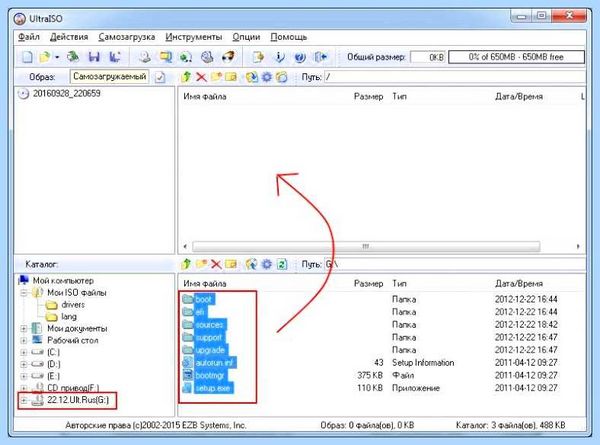
Task: Click the Save As toolbar icon
Action: pyautogui.click(x=115, y=57)
